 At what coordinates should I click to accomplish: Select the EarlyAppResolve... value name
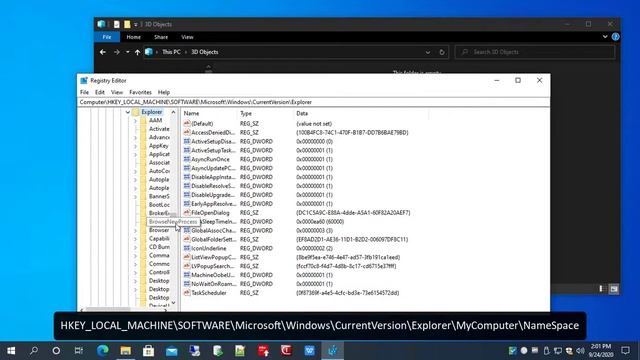pyautogui.click(x=213, y=204)
